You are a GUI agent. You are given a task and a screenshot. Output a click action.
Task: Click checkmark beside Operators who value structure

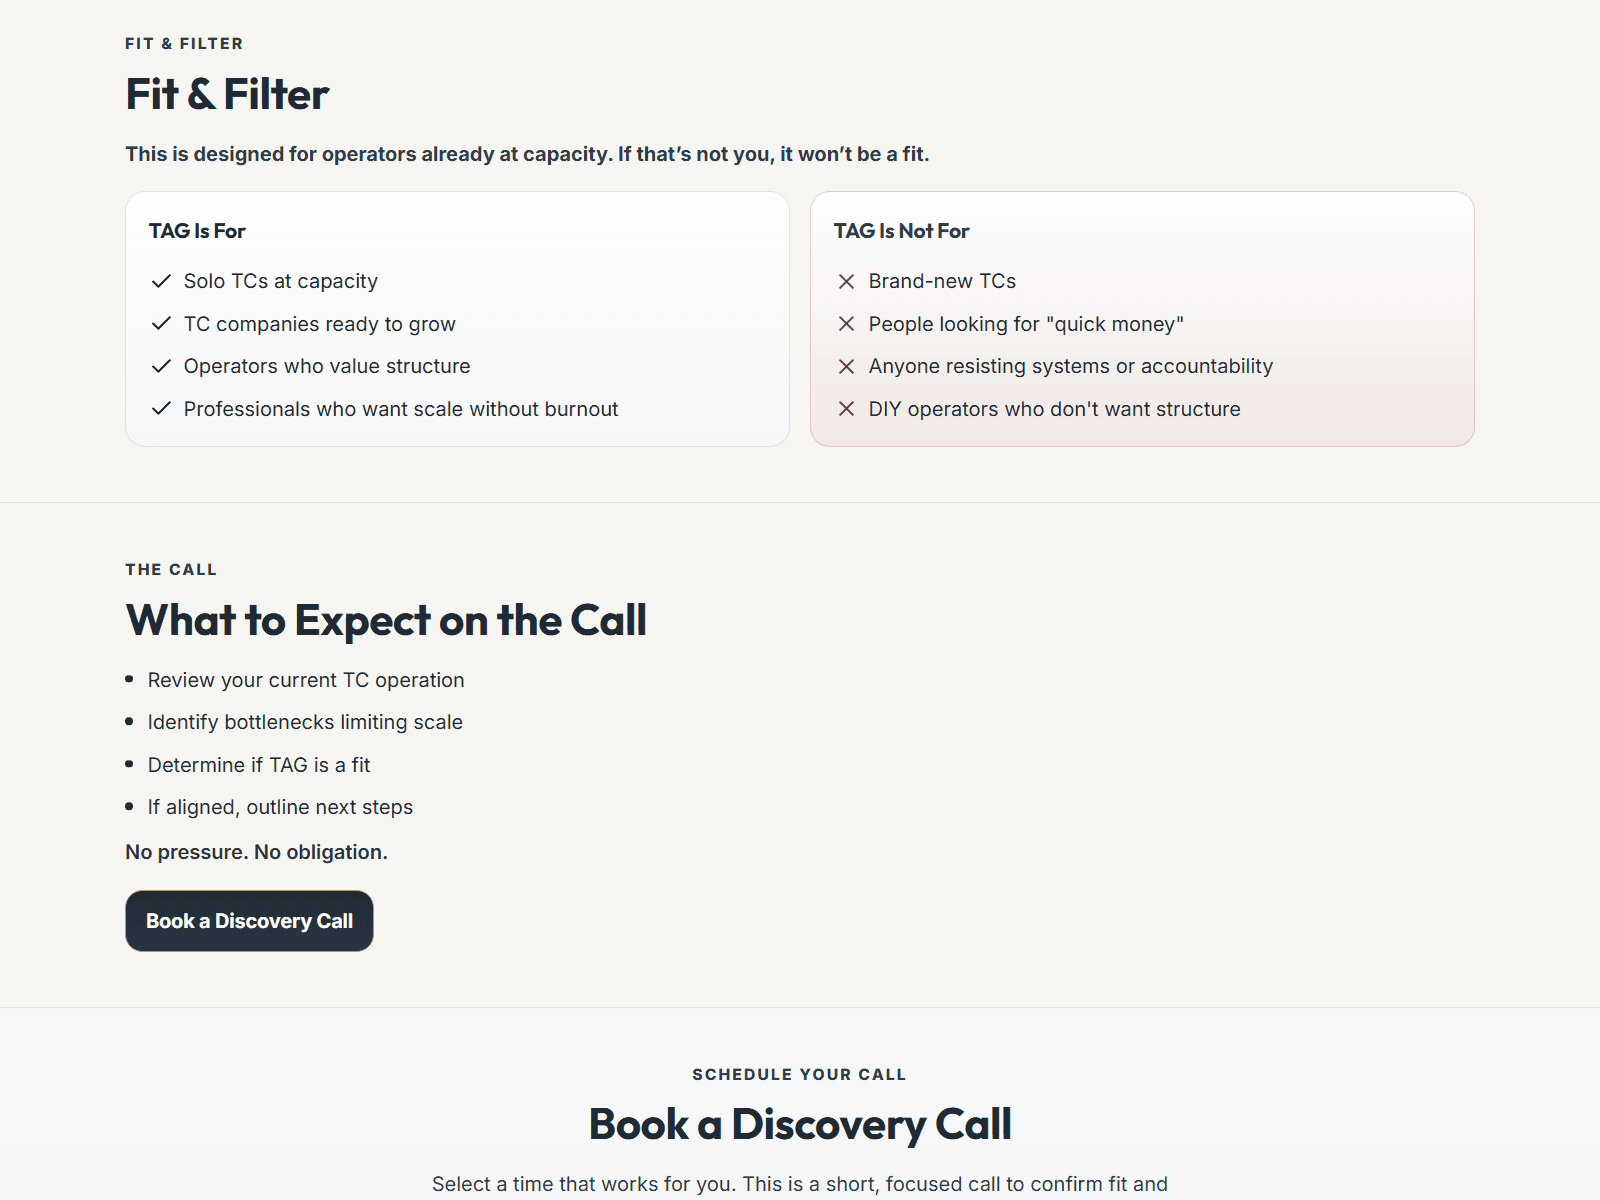click(161, 366)
